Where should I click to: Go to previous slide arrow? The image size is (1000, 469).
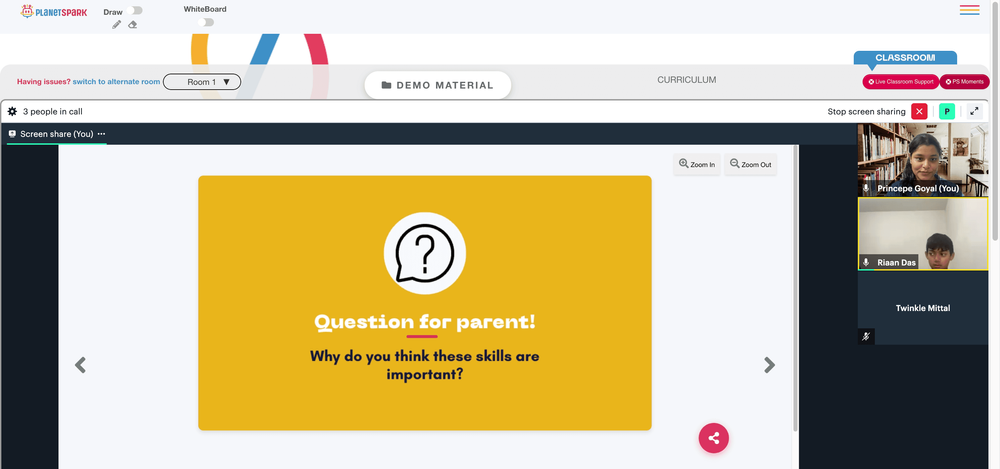click(x=80, y=365)
